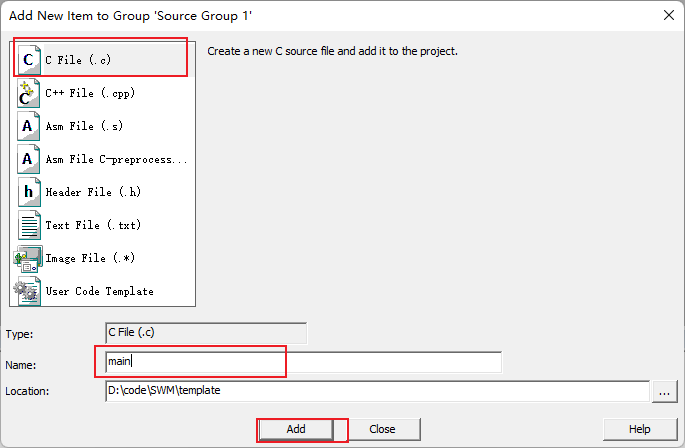The height and width of the screenshot is (448, 685).
Task: Select the C++ File (.cpp) icon
Action: (x=29, y=93)
